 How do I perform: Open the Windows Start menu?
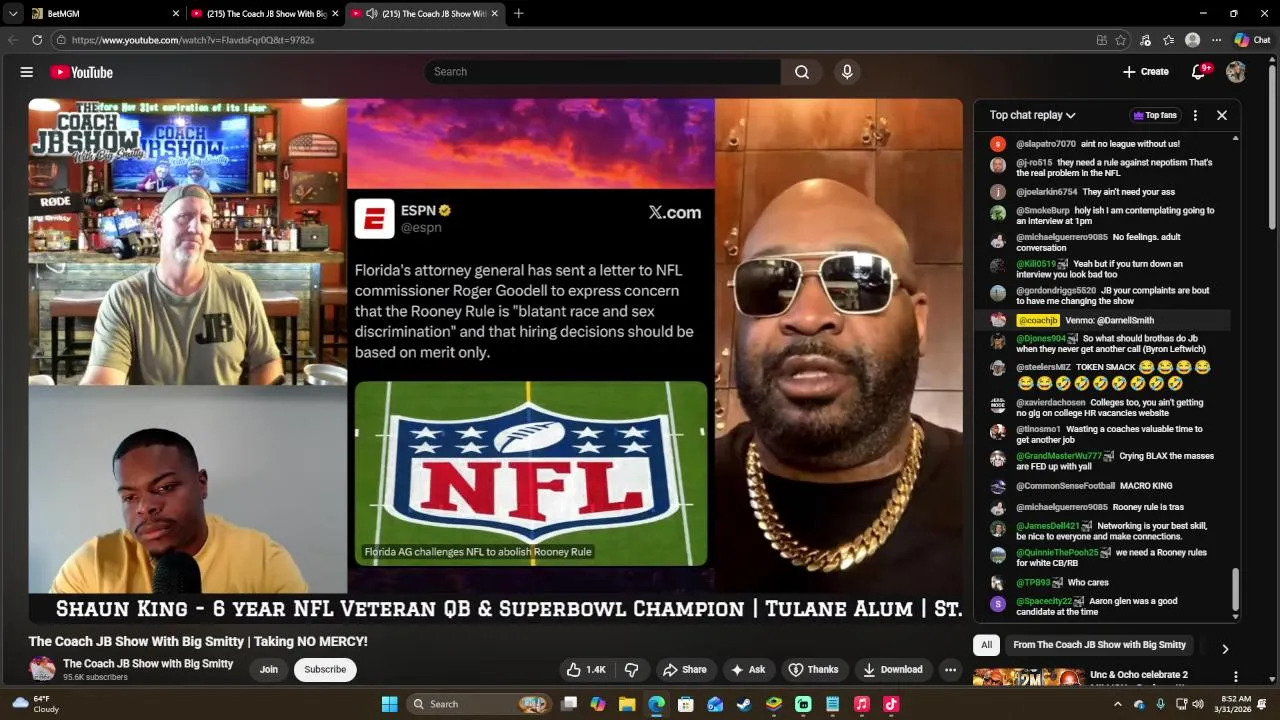click(x=390, y=704)
